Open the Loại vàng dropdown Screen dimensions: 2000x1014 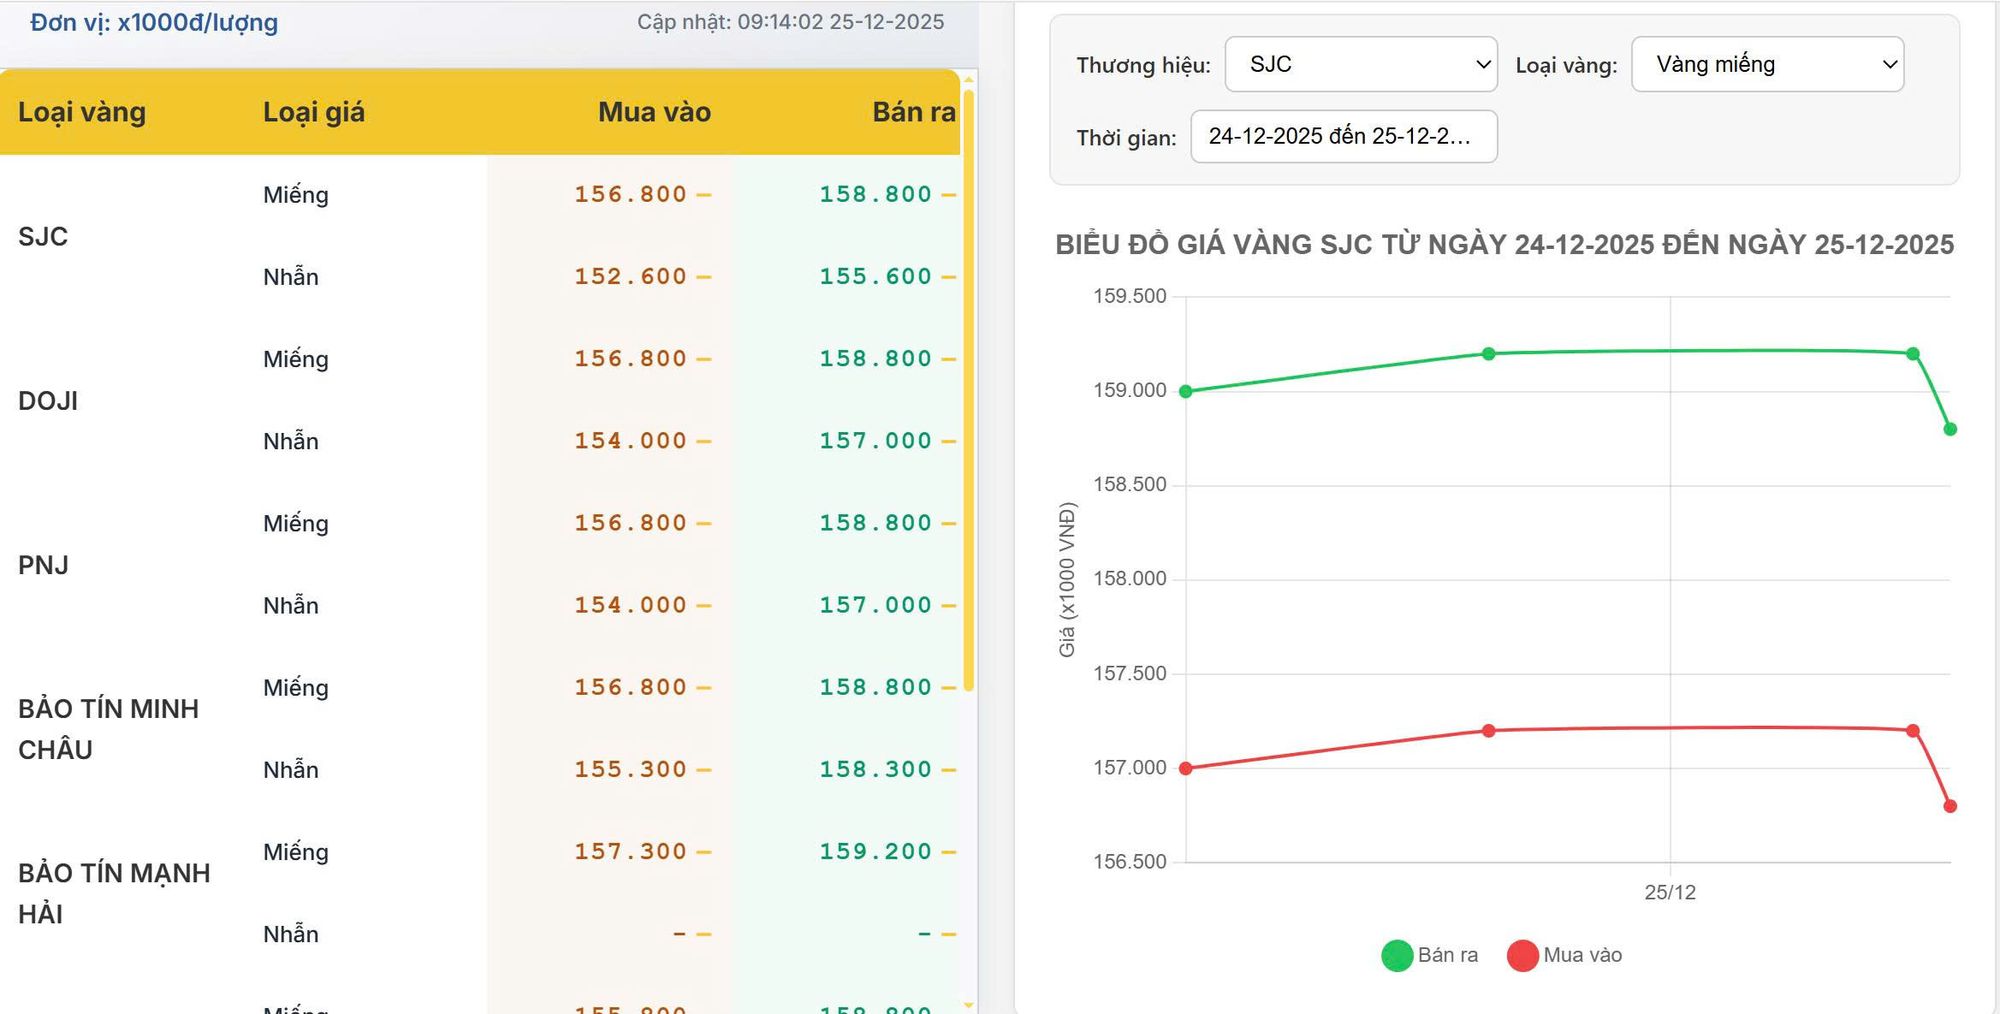[x=1767, y=65]
